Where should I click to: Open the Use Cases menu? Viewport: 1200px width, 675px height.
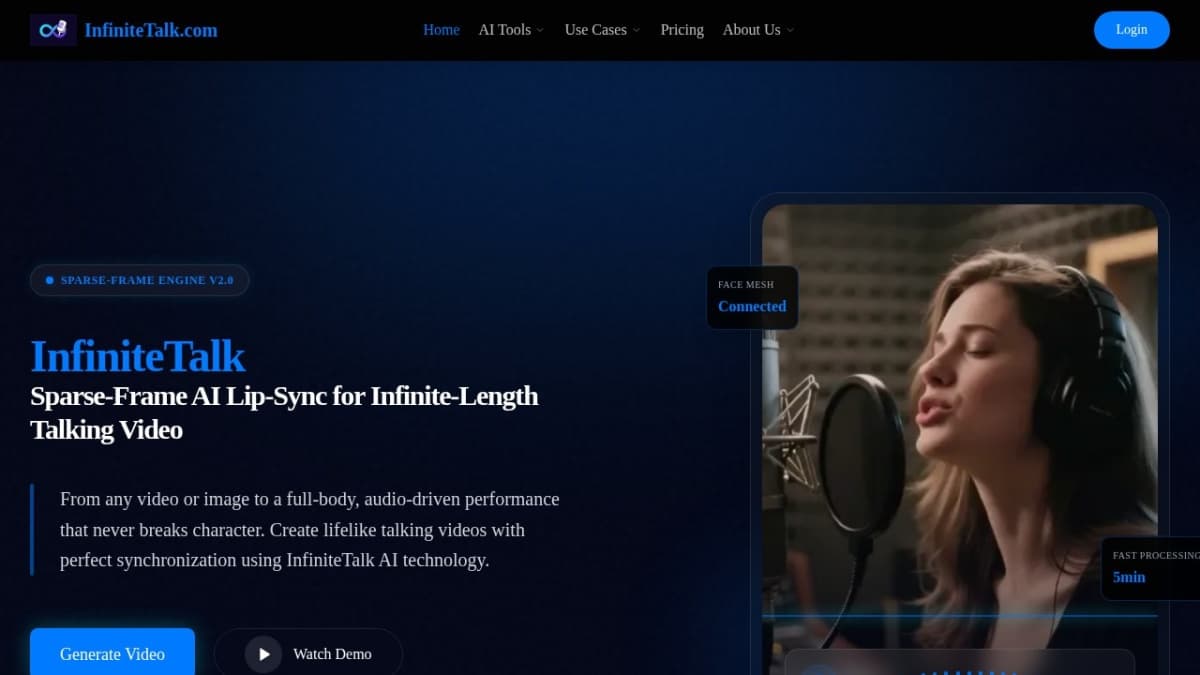point(600,30)
